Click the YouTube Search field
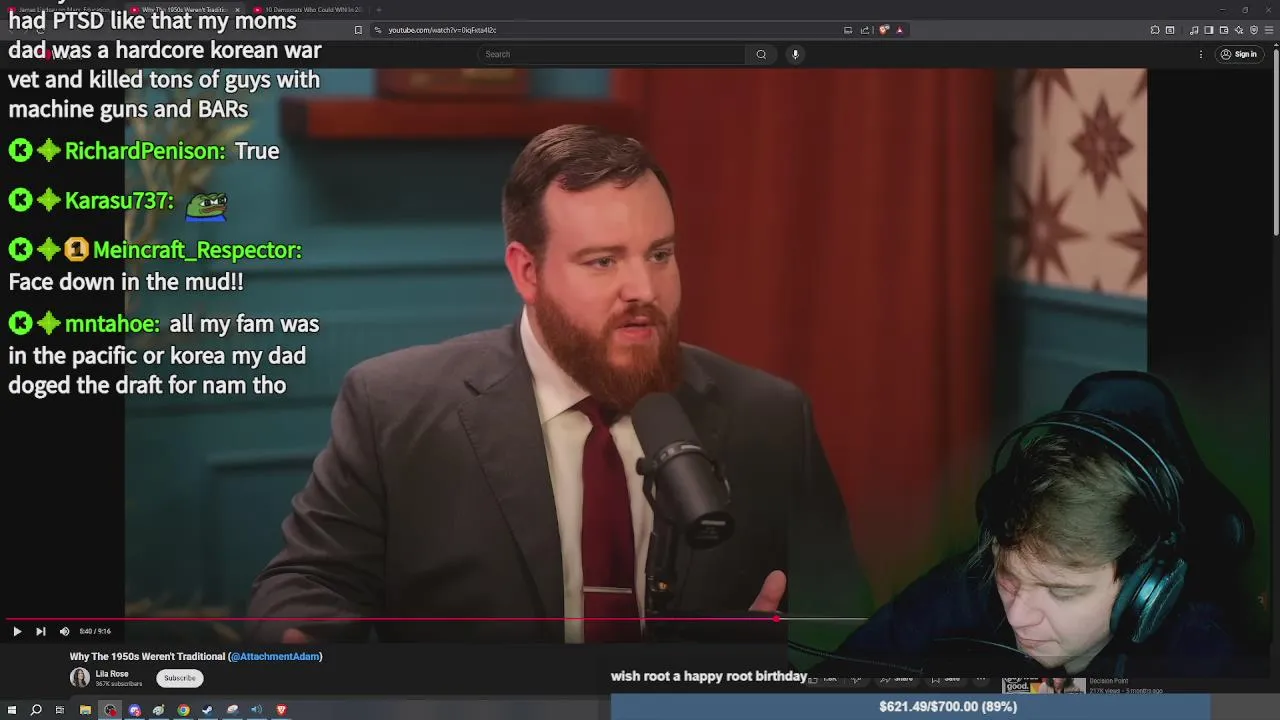The height and width of the screenshot is (720, 1280). click(612, 54)
